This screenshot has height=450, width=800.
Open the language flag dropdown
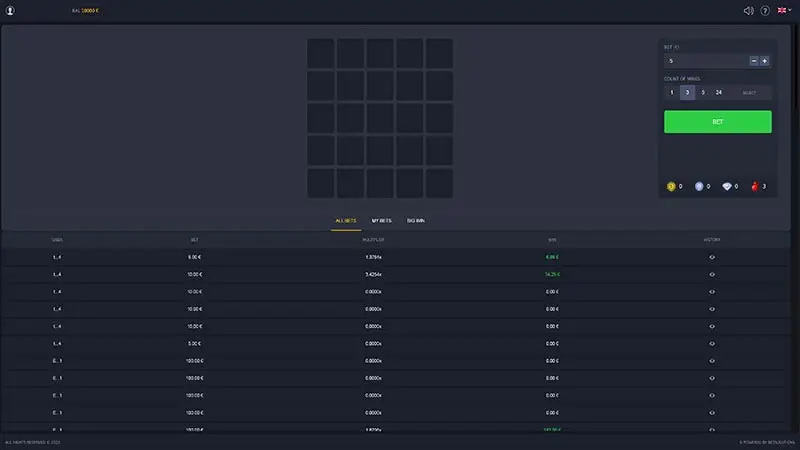(784, 10)
